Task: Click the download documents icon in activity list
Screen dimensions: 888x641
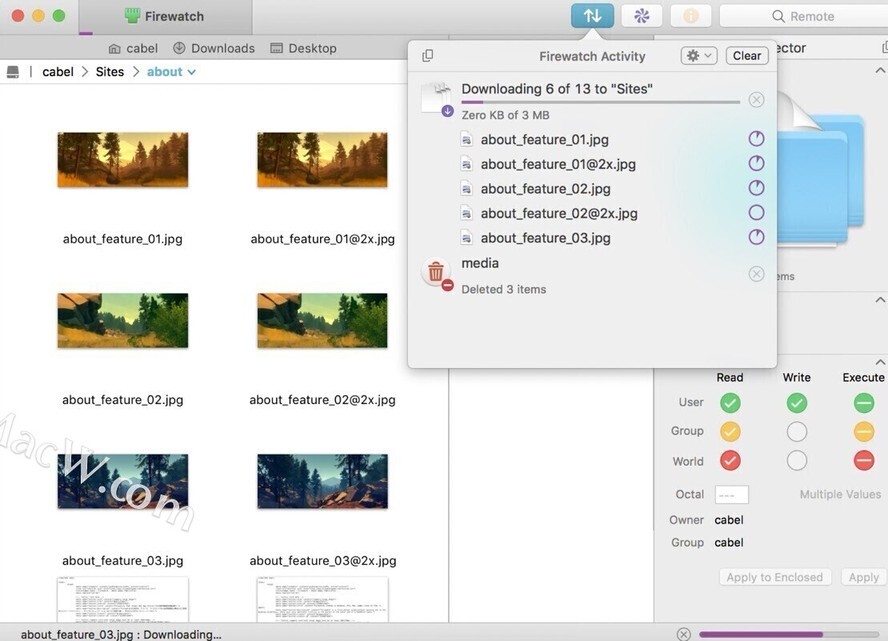Action: [437, 99]
